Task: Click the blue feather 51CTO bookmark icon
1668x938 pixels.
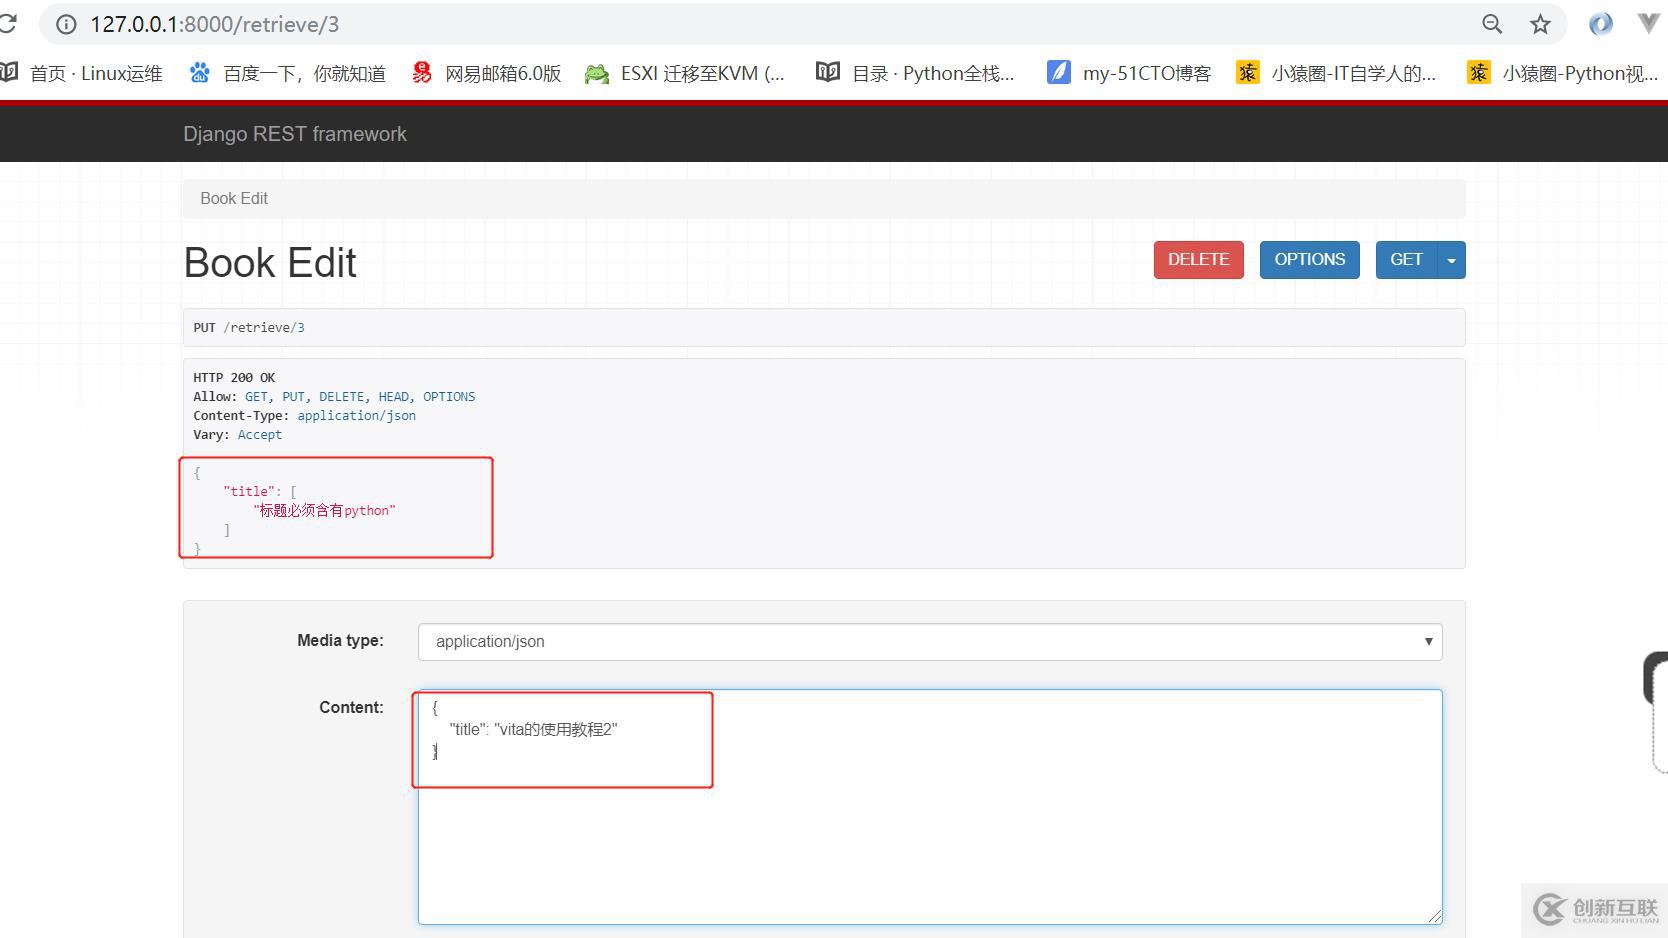Action: point(1058,72)
